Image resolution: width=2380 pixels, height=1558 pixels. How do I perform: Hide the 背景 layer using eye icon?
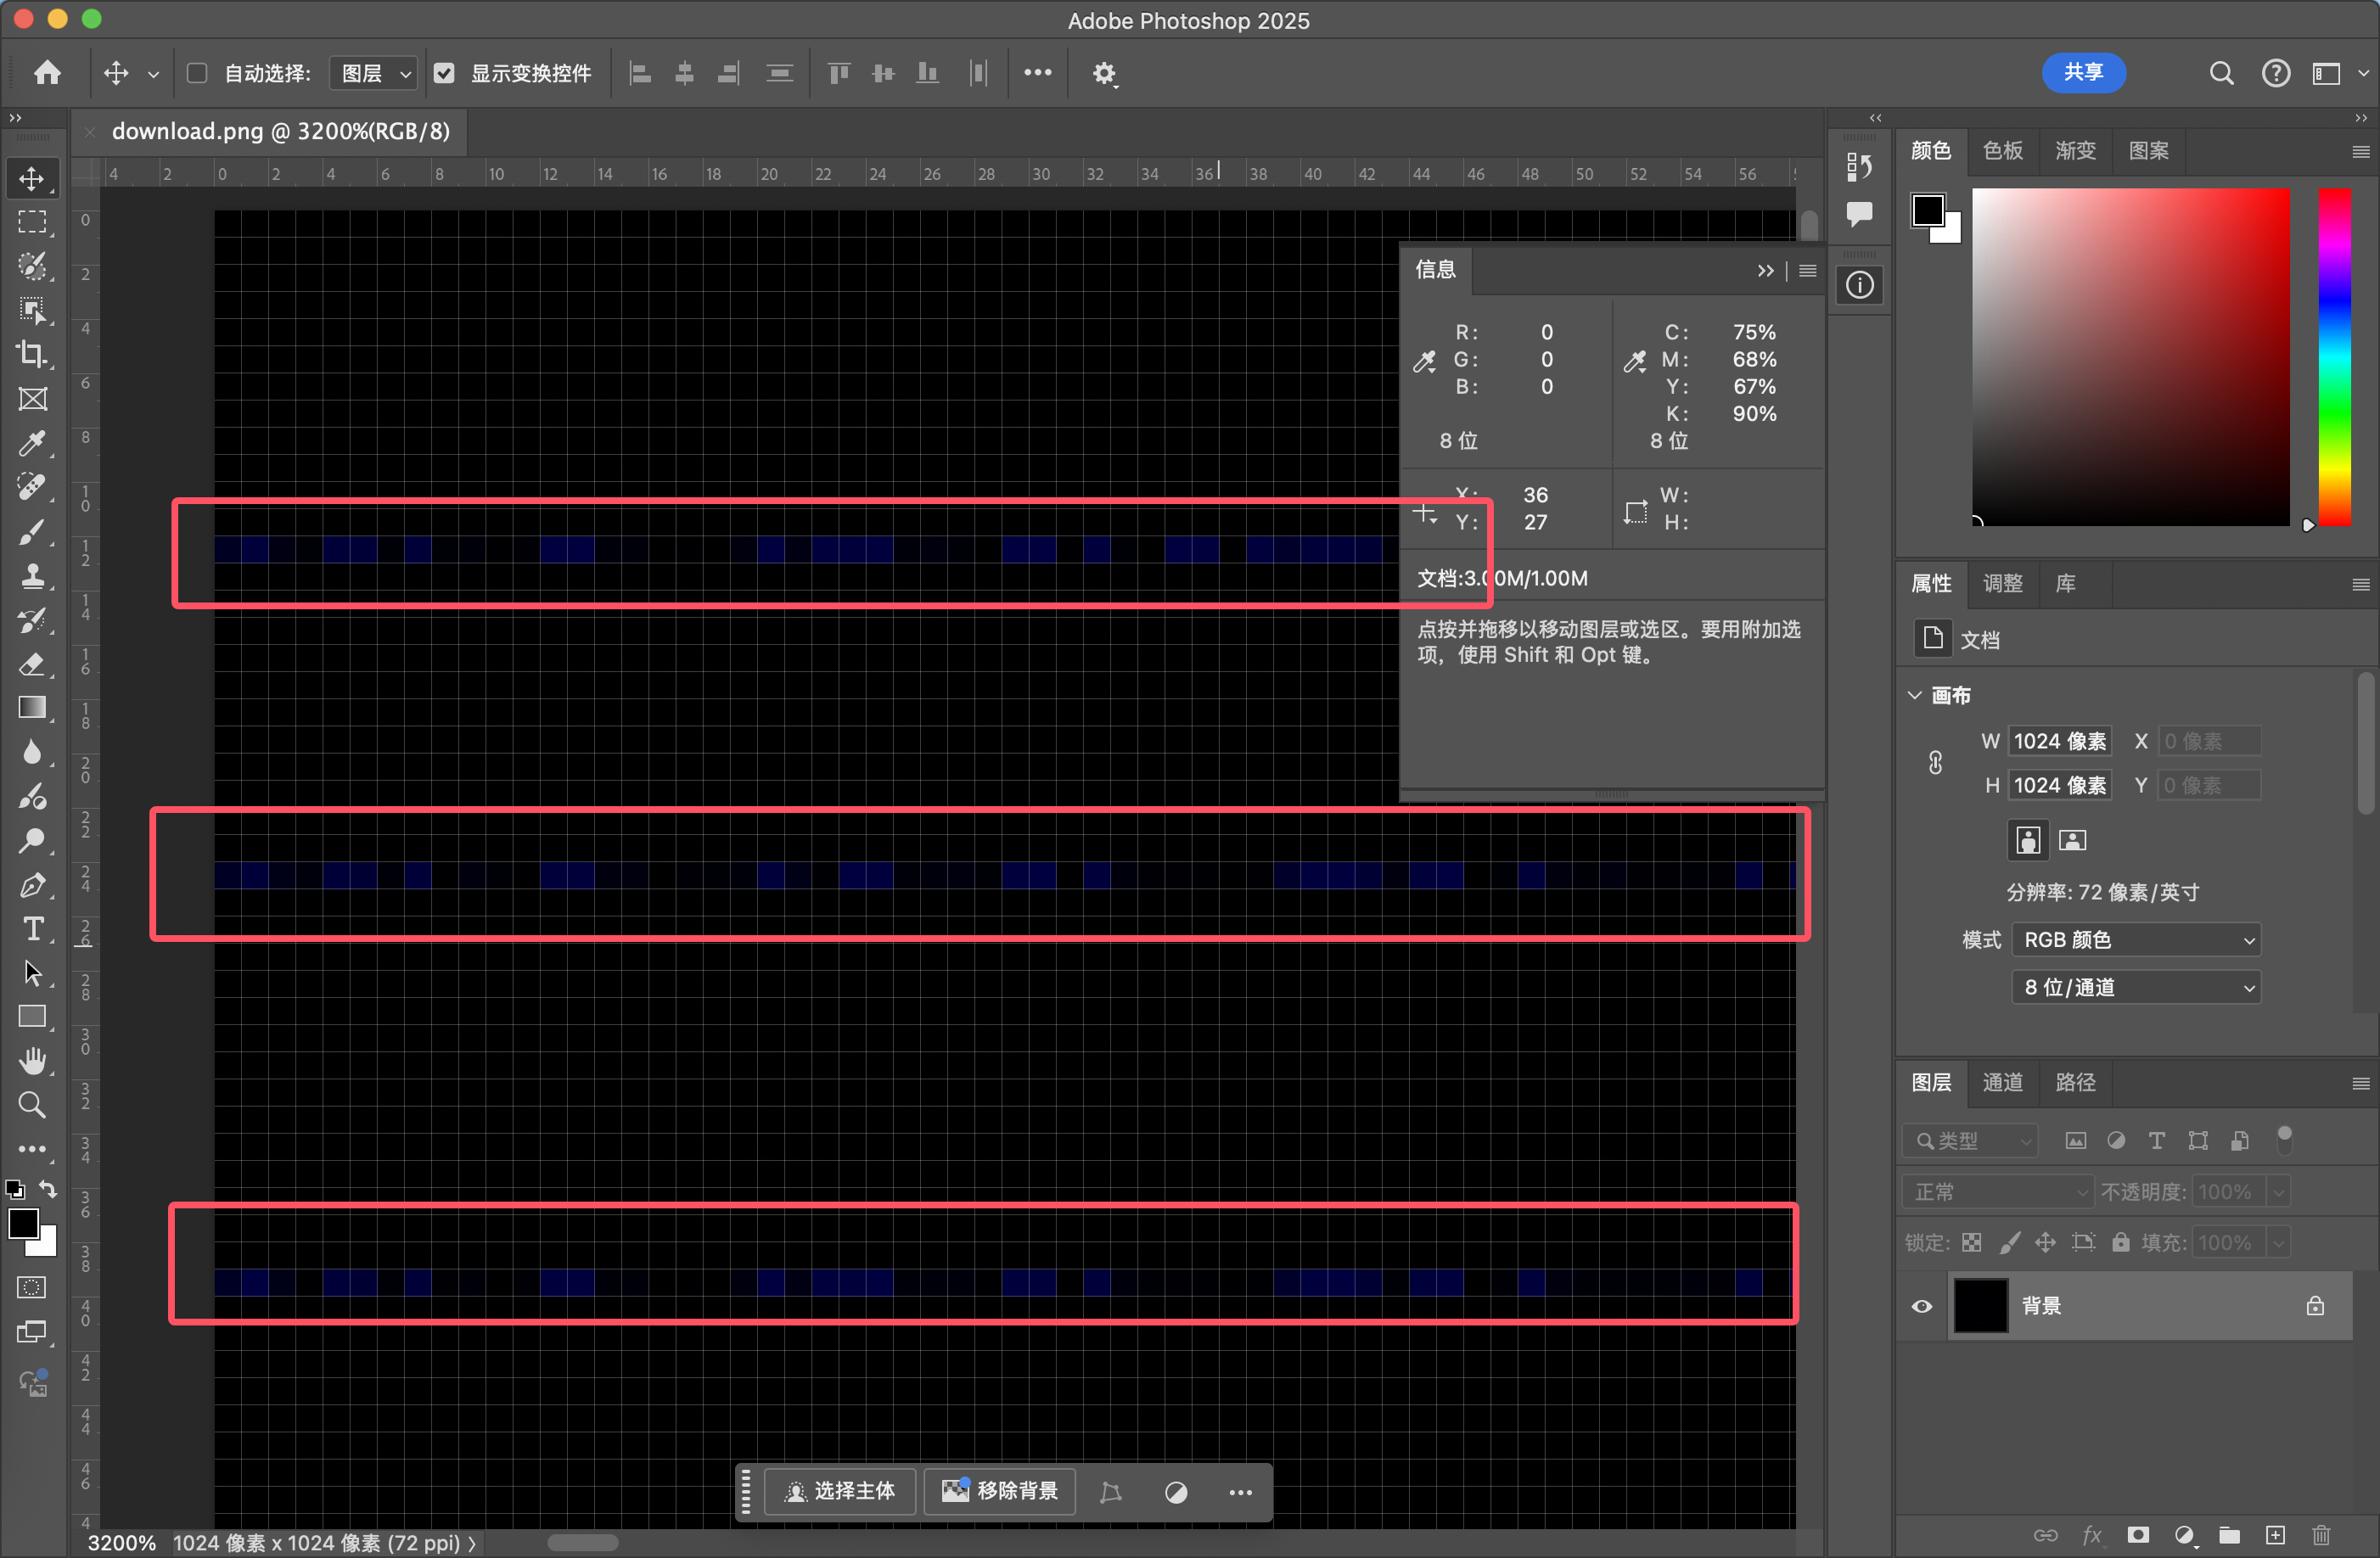tap(1921, 1306)
